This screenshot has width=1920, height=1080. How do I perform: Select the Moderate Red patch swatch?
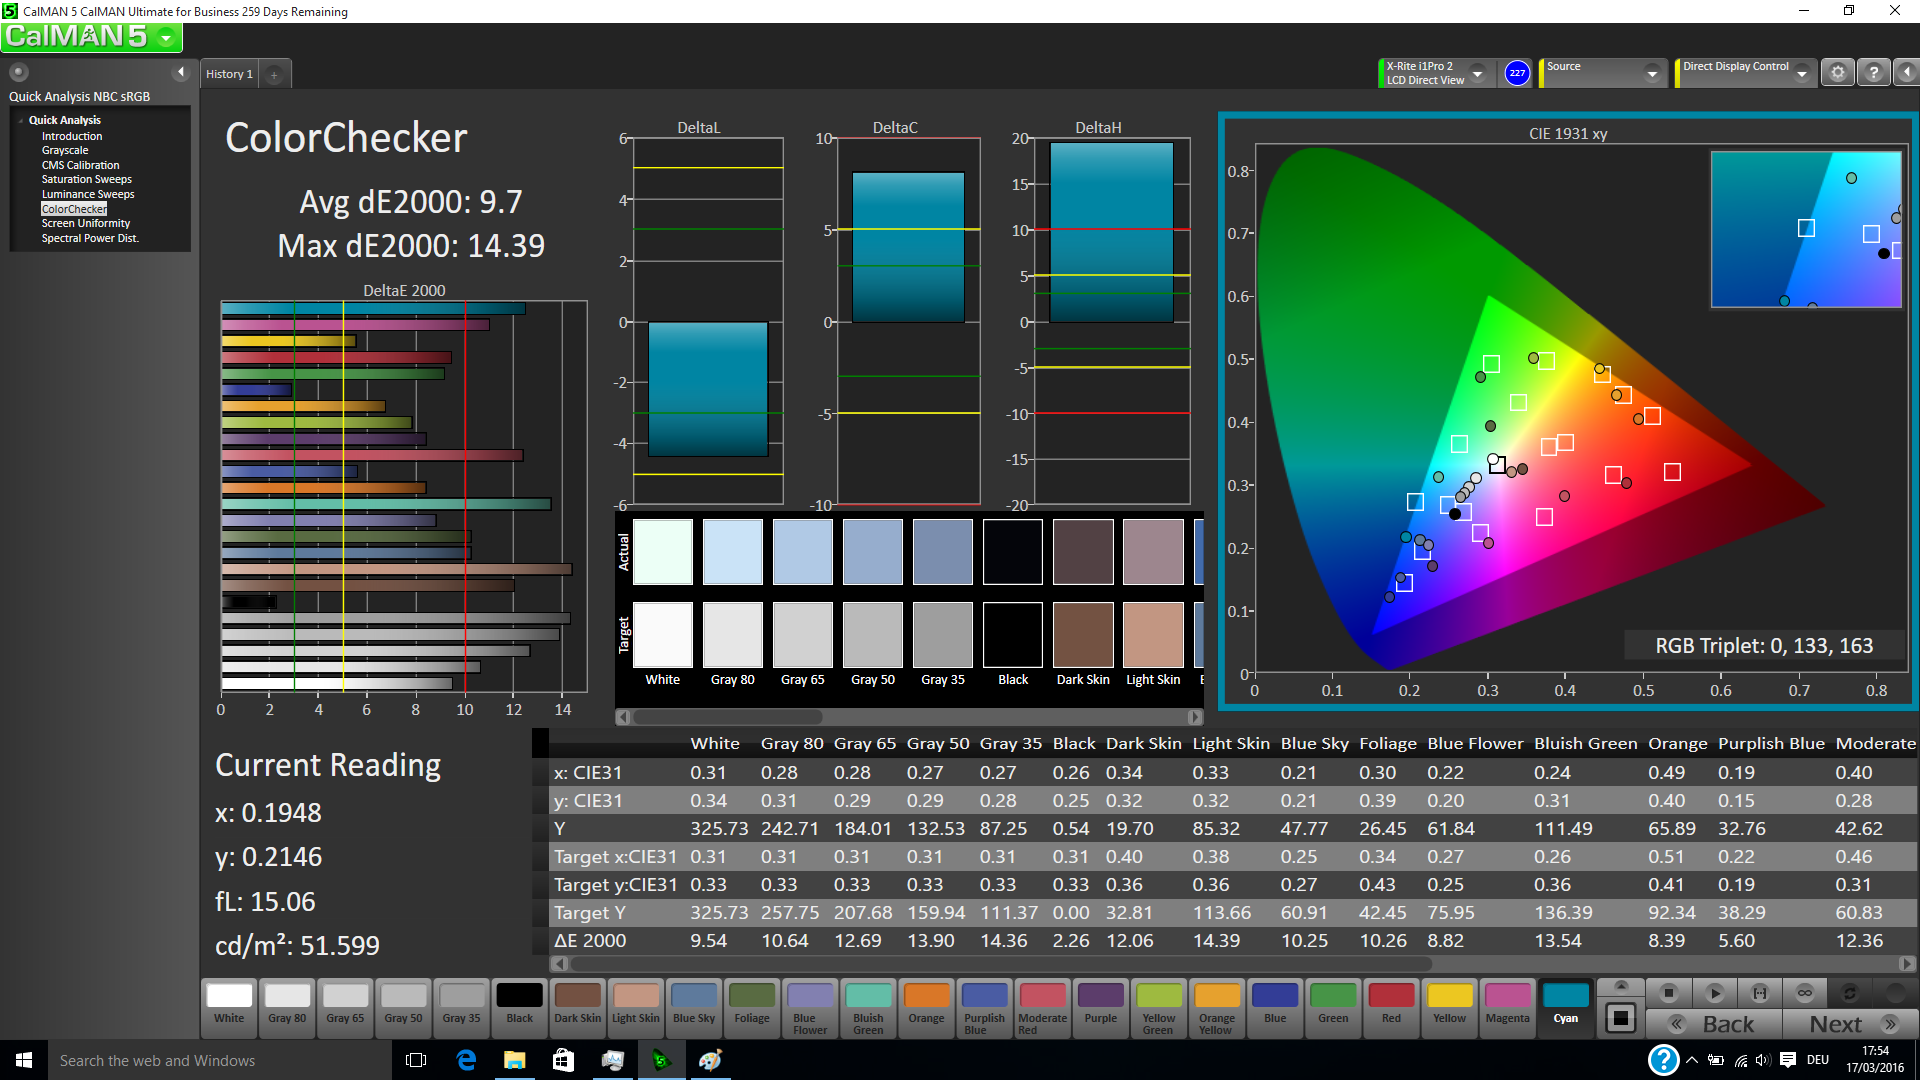click(1042, 1007)
